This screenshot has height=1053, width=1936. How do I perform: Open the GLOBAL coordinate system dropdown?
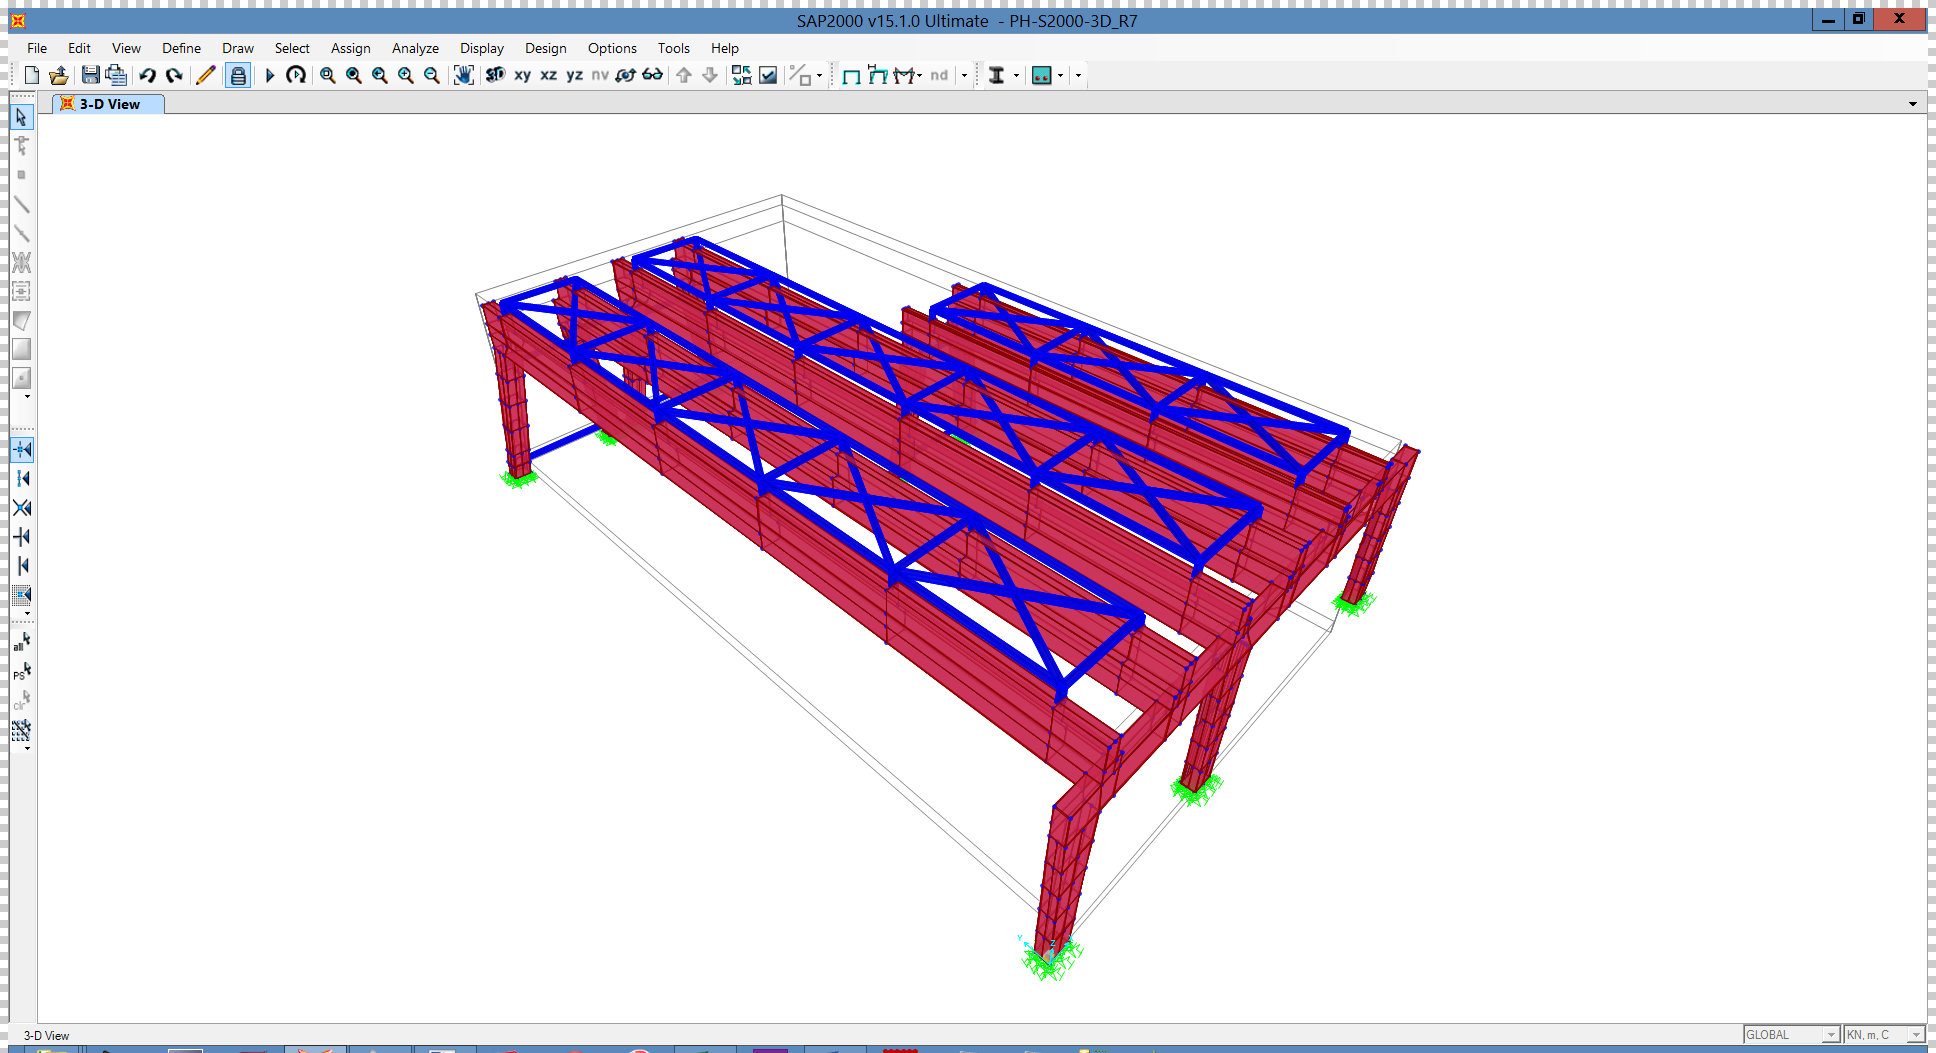coord(1791,1035)
